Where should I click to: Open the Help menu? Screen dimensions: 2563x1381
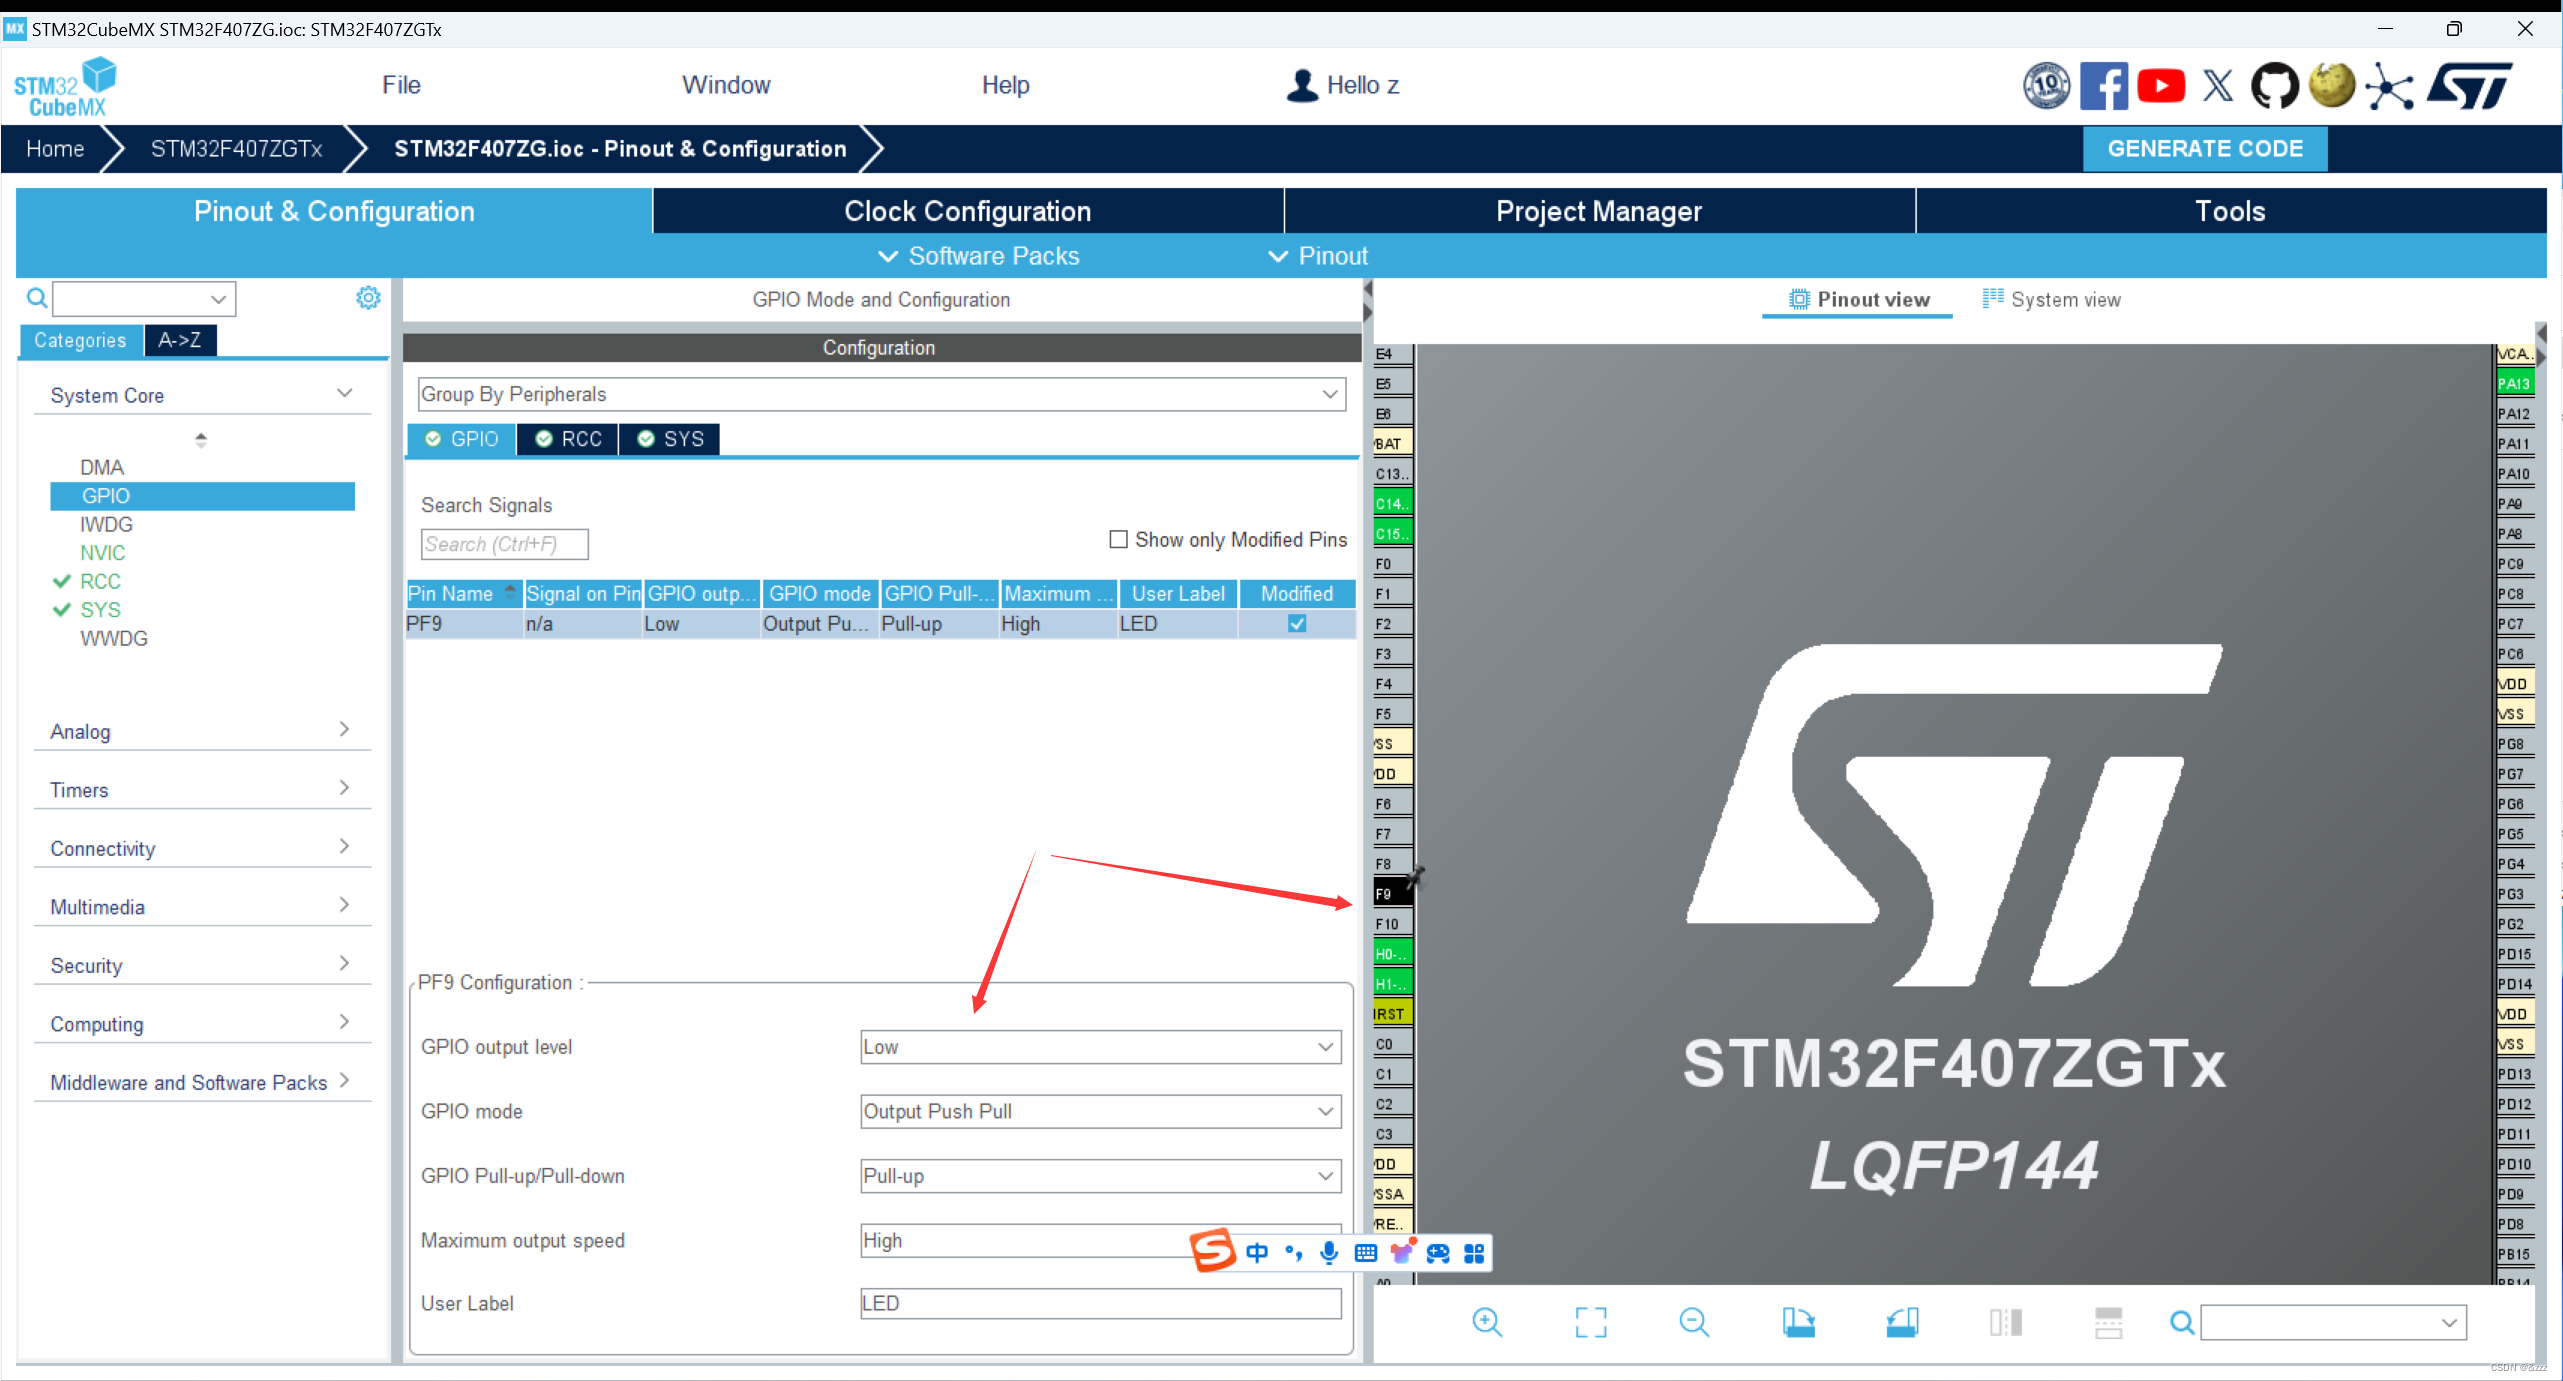[x=1005, y=85]
